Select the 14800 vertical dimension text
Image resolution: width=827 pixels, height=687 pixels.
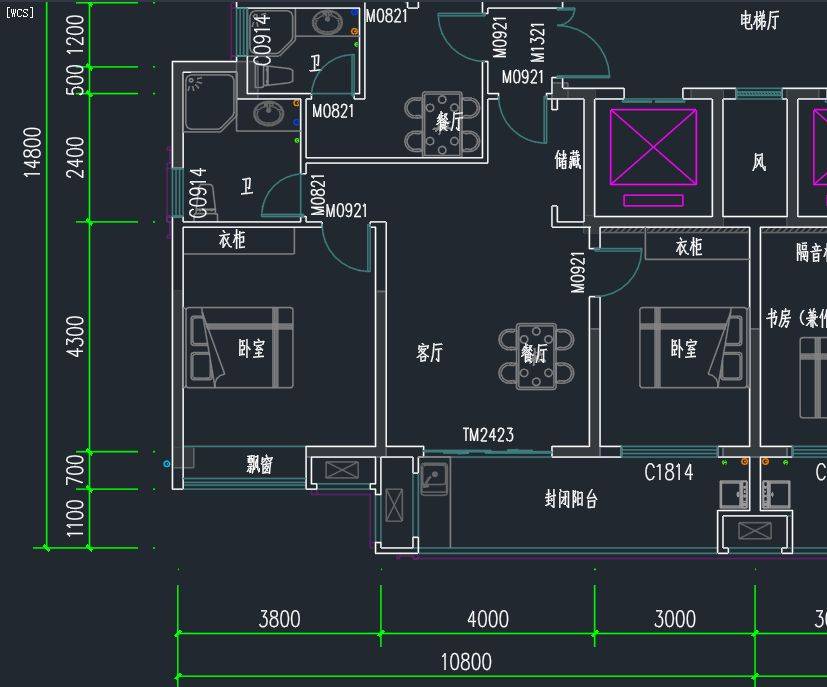point(33,152)
